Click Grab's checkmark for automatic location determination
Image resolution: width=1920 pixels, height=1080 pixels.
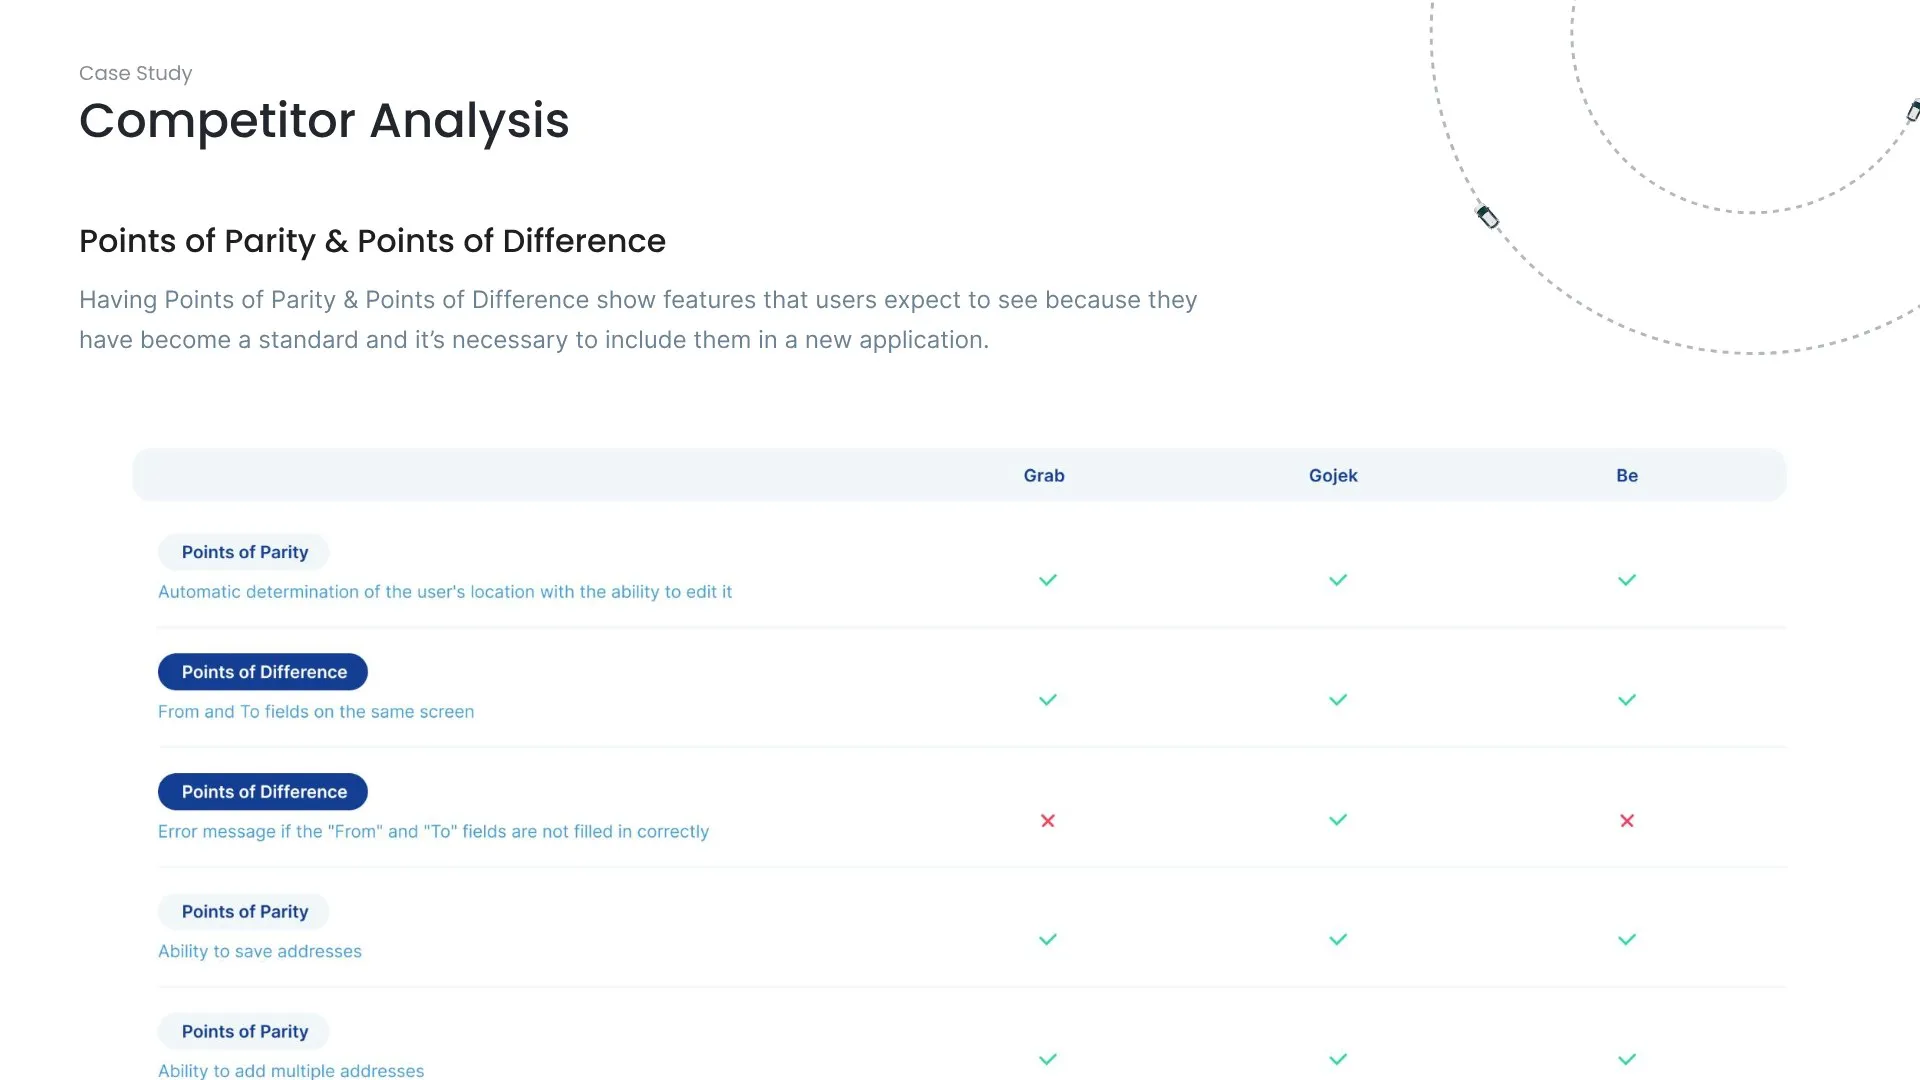[1047, 580]
